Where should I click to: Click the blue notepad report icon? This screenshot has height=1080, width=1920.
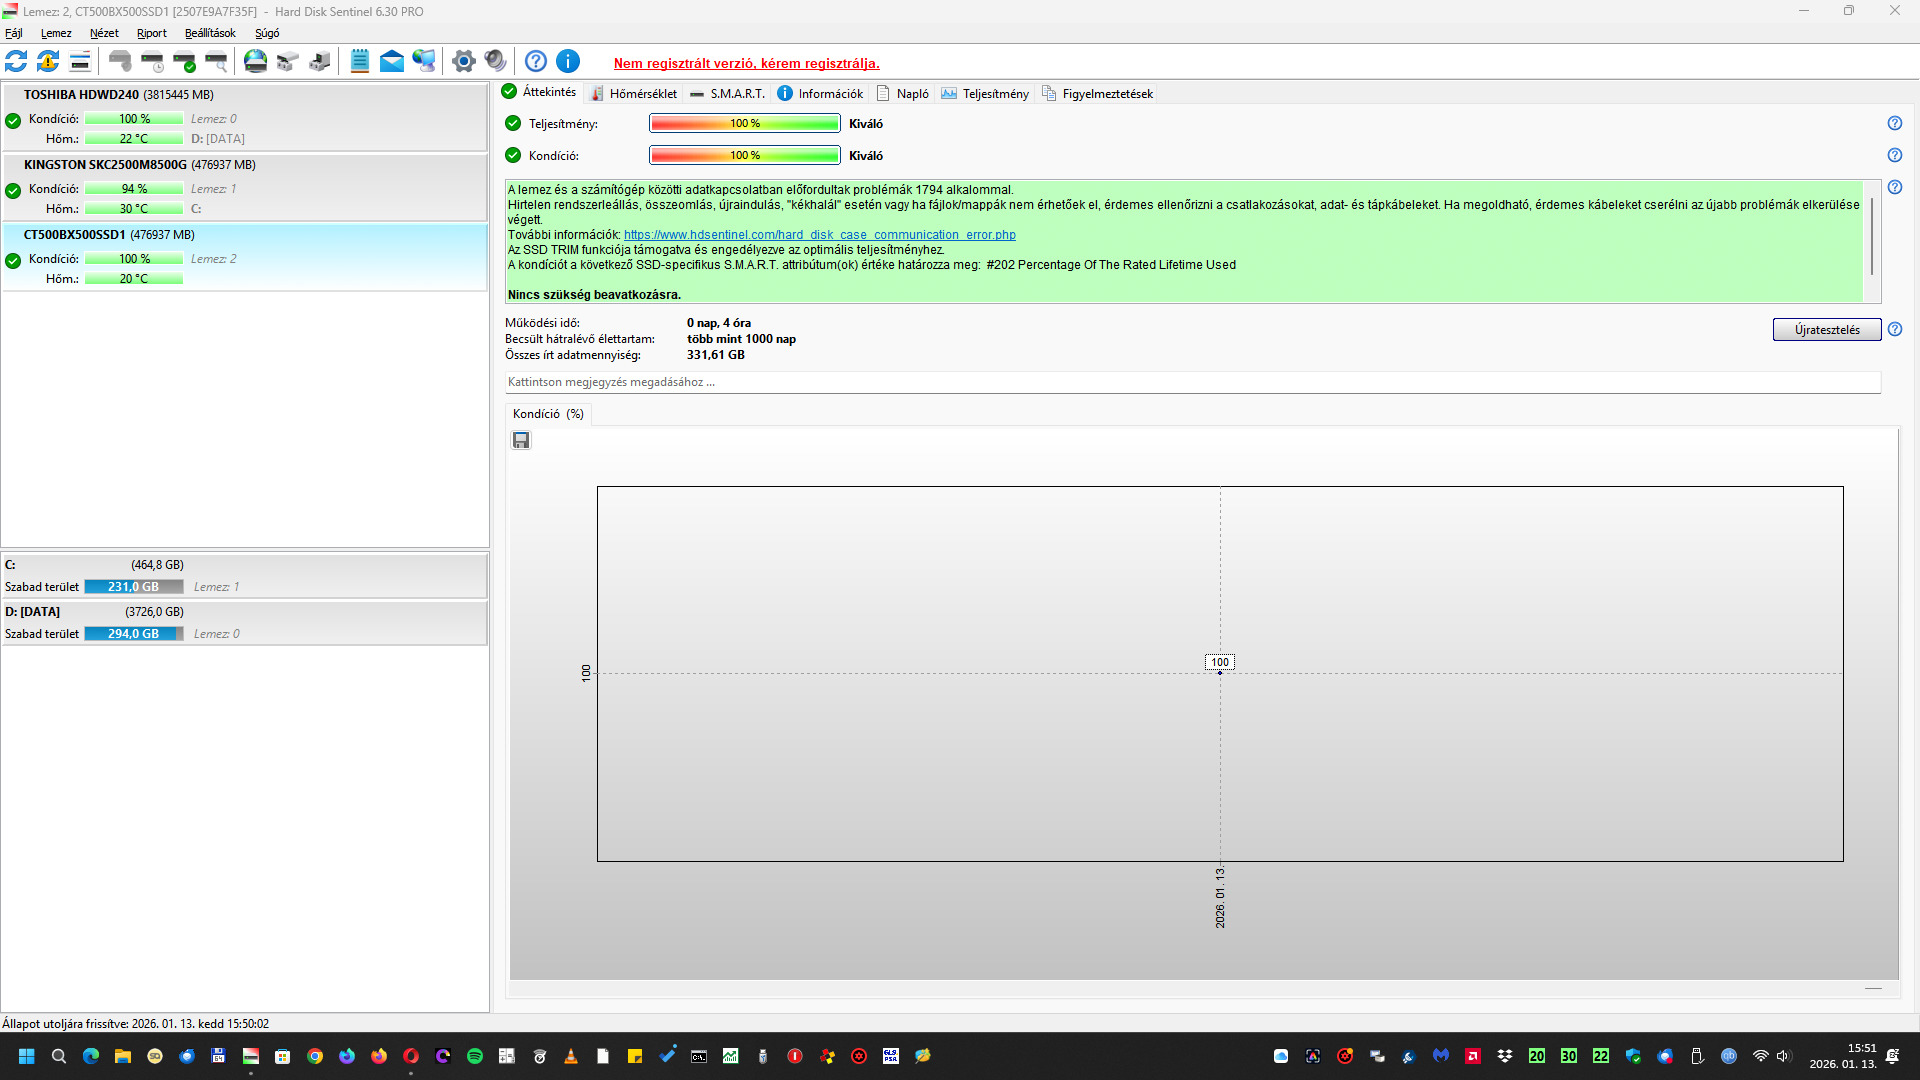[x=360, y=61]
